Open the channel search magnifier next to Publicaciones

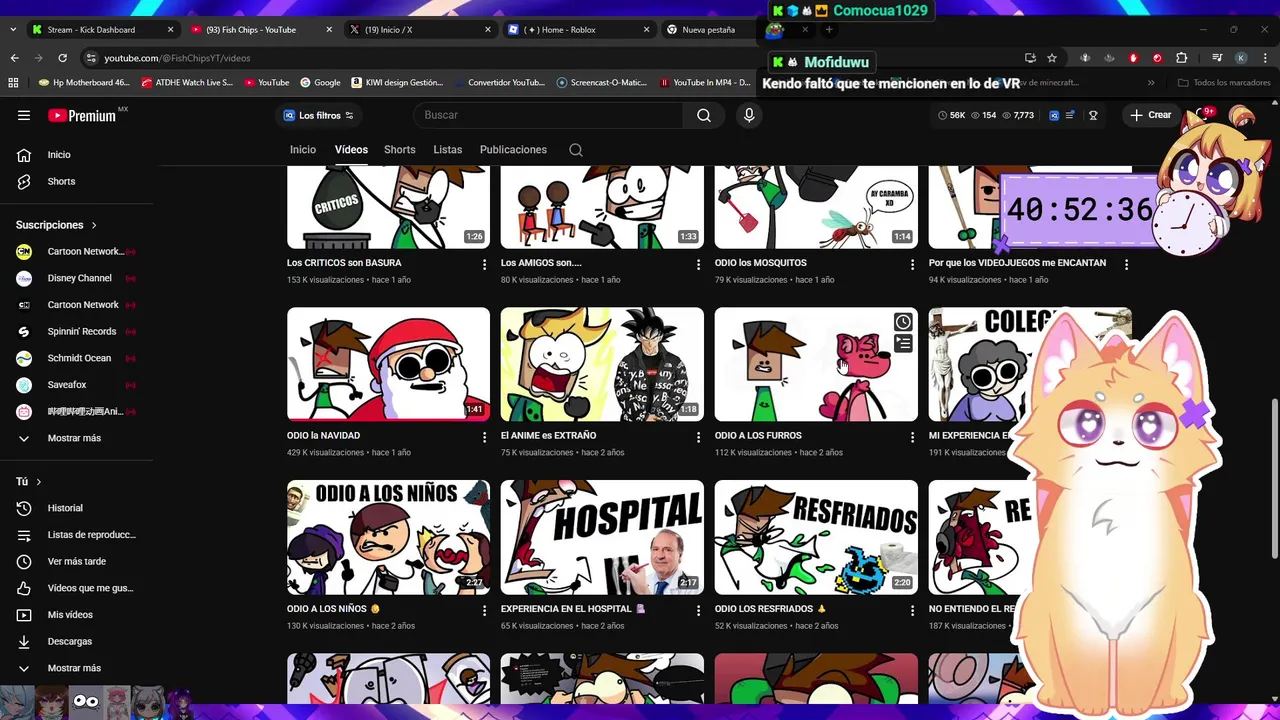pos(576,150)
